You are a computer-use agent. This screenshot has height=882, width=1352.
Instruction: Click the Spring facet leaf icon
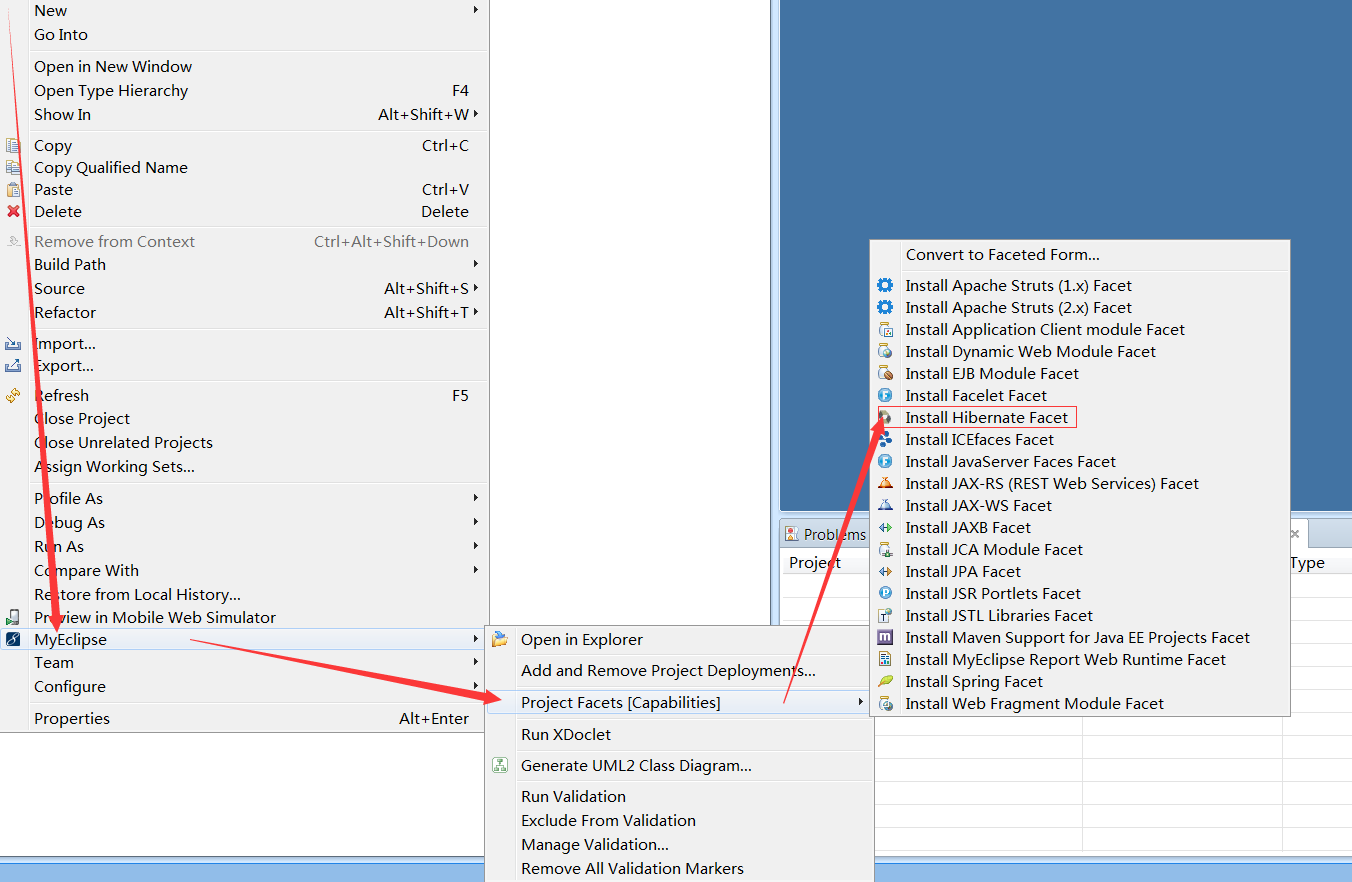point(885,681)
